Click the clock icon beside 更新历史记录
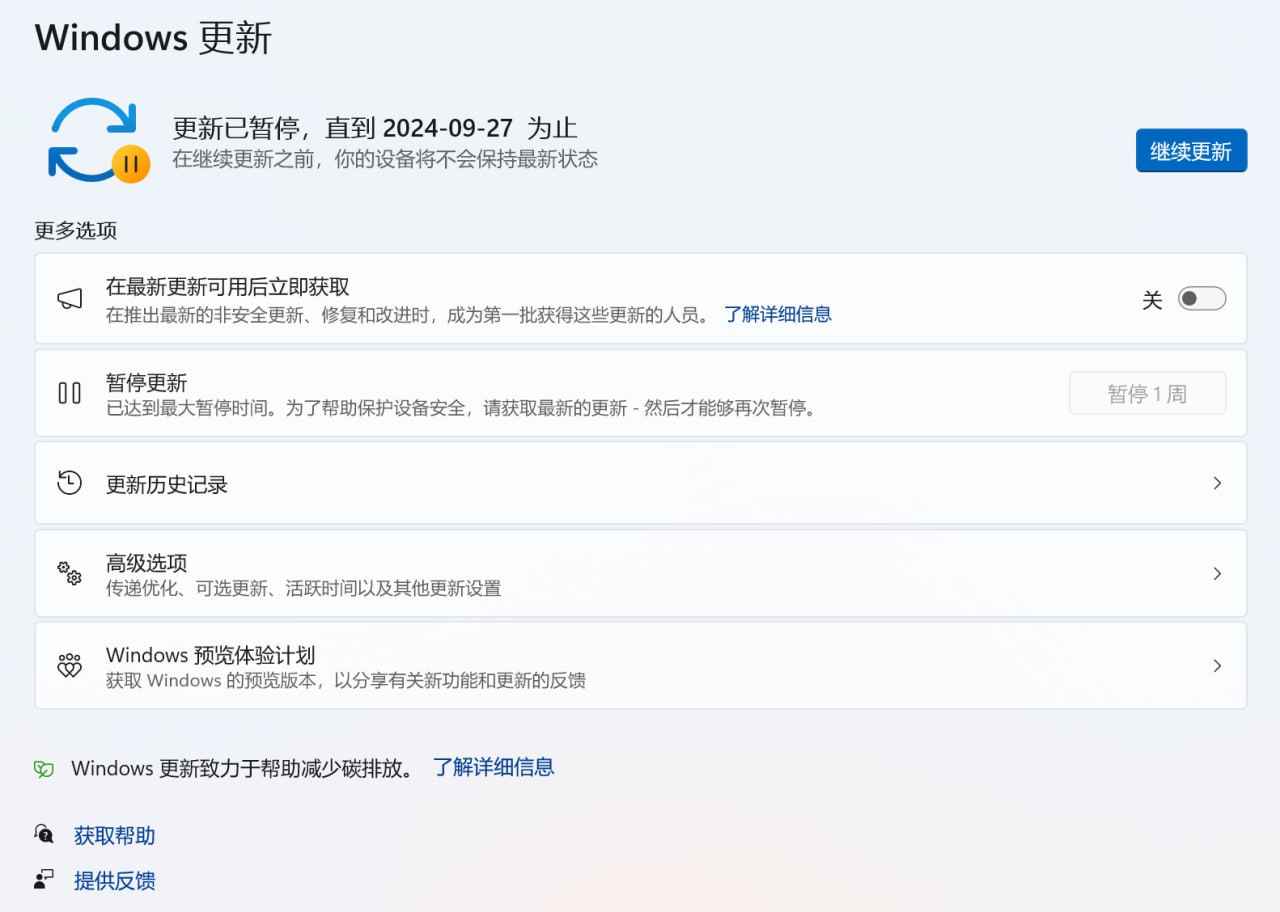Viewport: 1280px width, 912px height. [69, 482]
